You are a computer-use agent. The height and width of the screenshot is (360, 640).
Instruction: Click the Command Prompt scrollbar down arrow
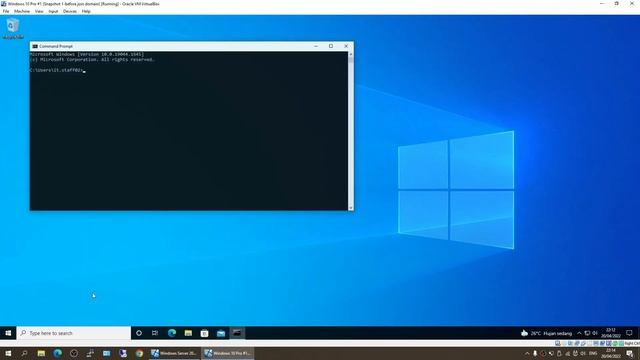(351, 208)
